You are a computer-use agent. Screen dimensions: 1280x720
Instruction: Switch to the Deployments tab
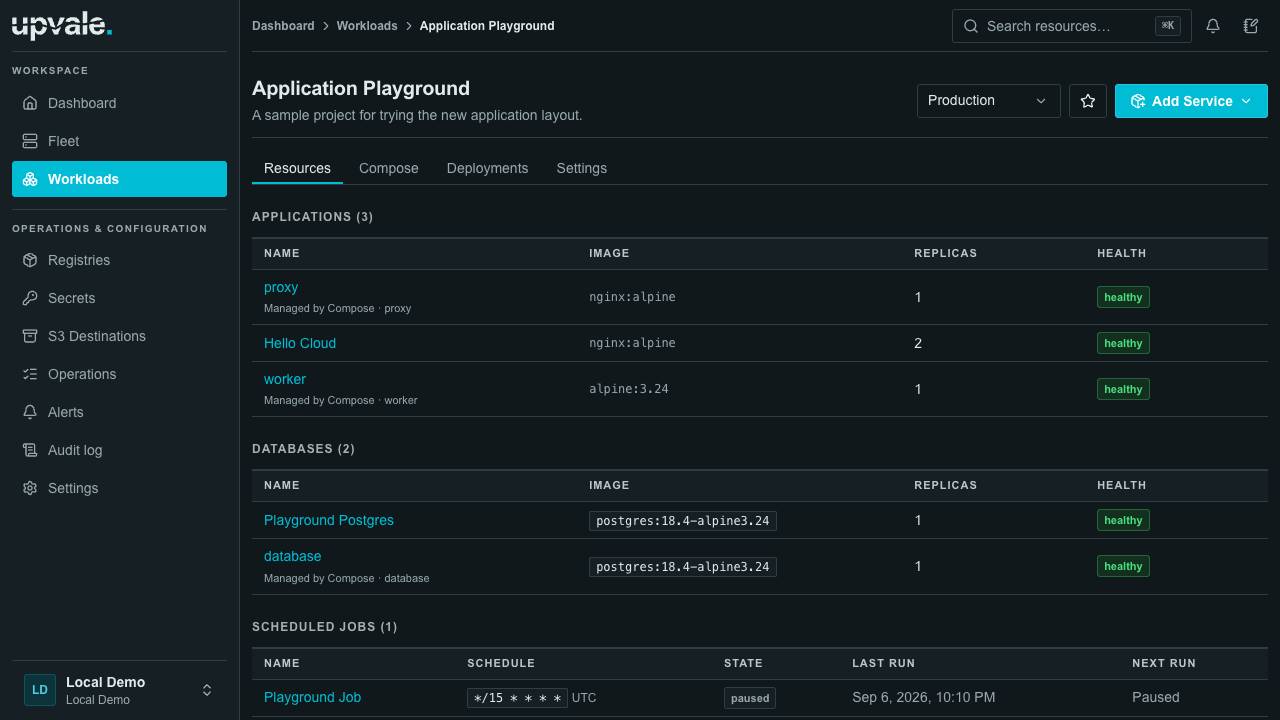pyautogui.click(x=487, y=168)
